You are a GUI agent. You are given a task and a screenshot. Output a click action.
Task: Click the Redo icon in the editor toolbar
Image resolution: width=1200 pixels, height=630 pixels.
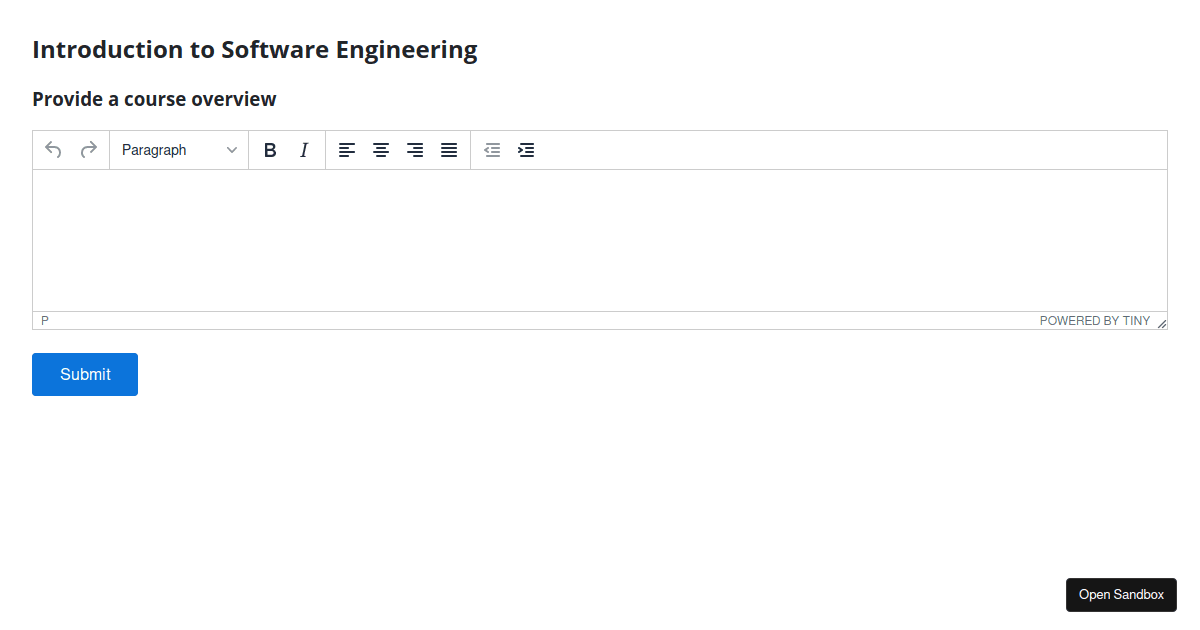[88, 149]
